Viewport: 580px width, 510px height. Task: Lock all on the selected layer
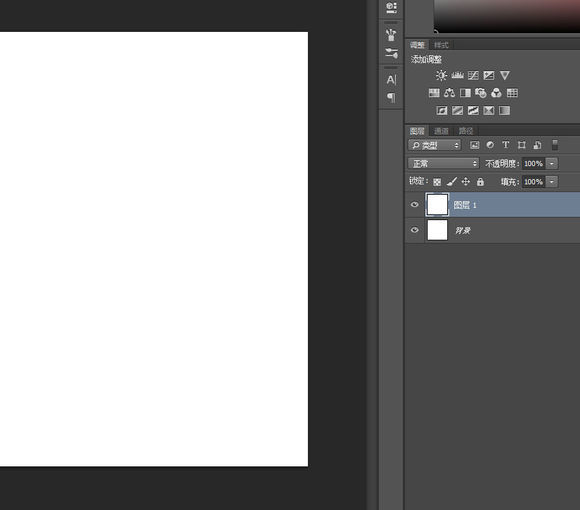480,182
